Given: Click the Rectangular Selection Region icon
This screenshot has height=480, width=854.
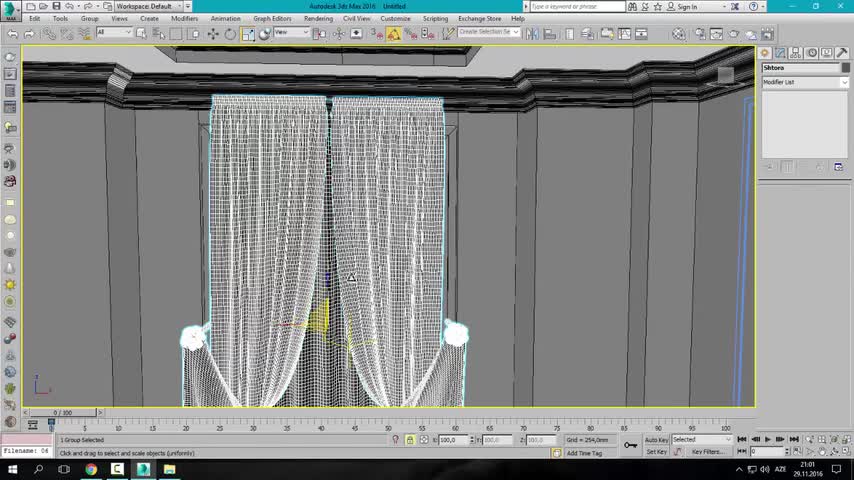Looking at the screenshot, I should 176,34.
